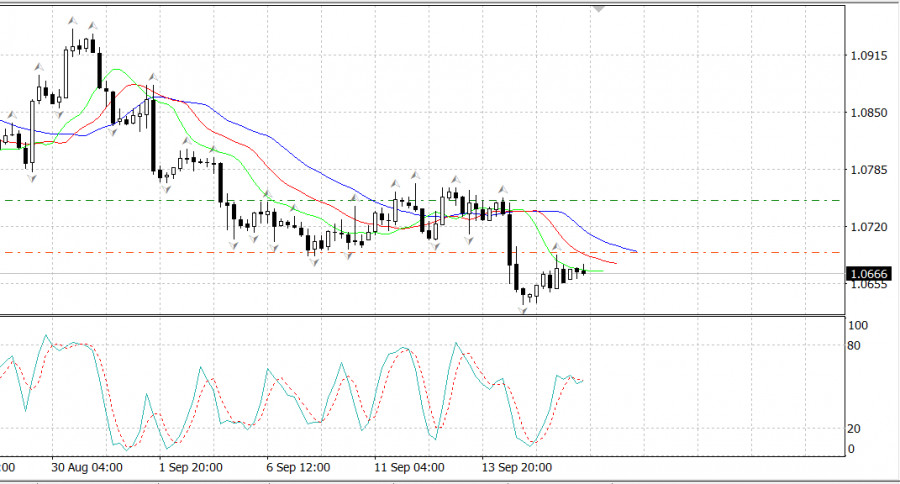The width and height of the screenshot is (900, 484).
Task: Select the current price label 1.0666
Action: coord(869,274)
